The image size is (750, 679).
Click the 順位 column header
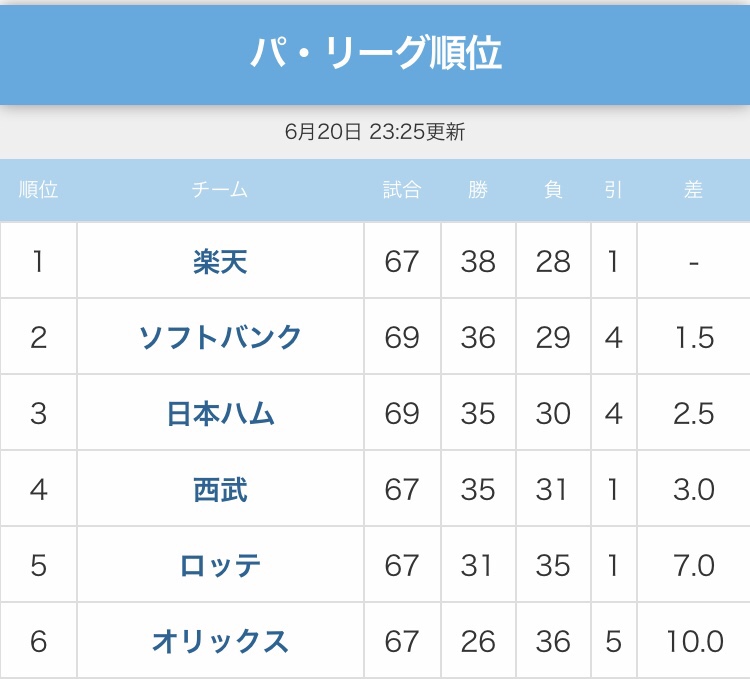pos(38,190)
